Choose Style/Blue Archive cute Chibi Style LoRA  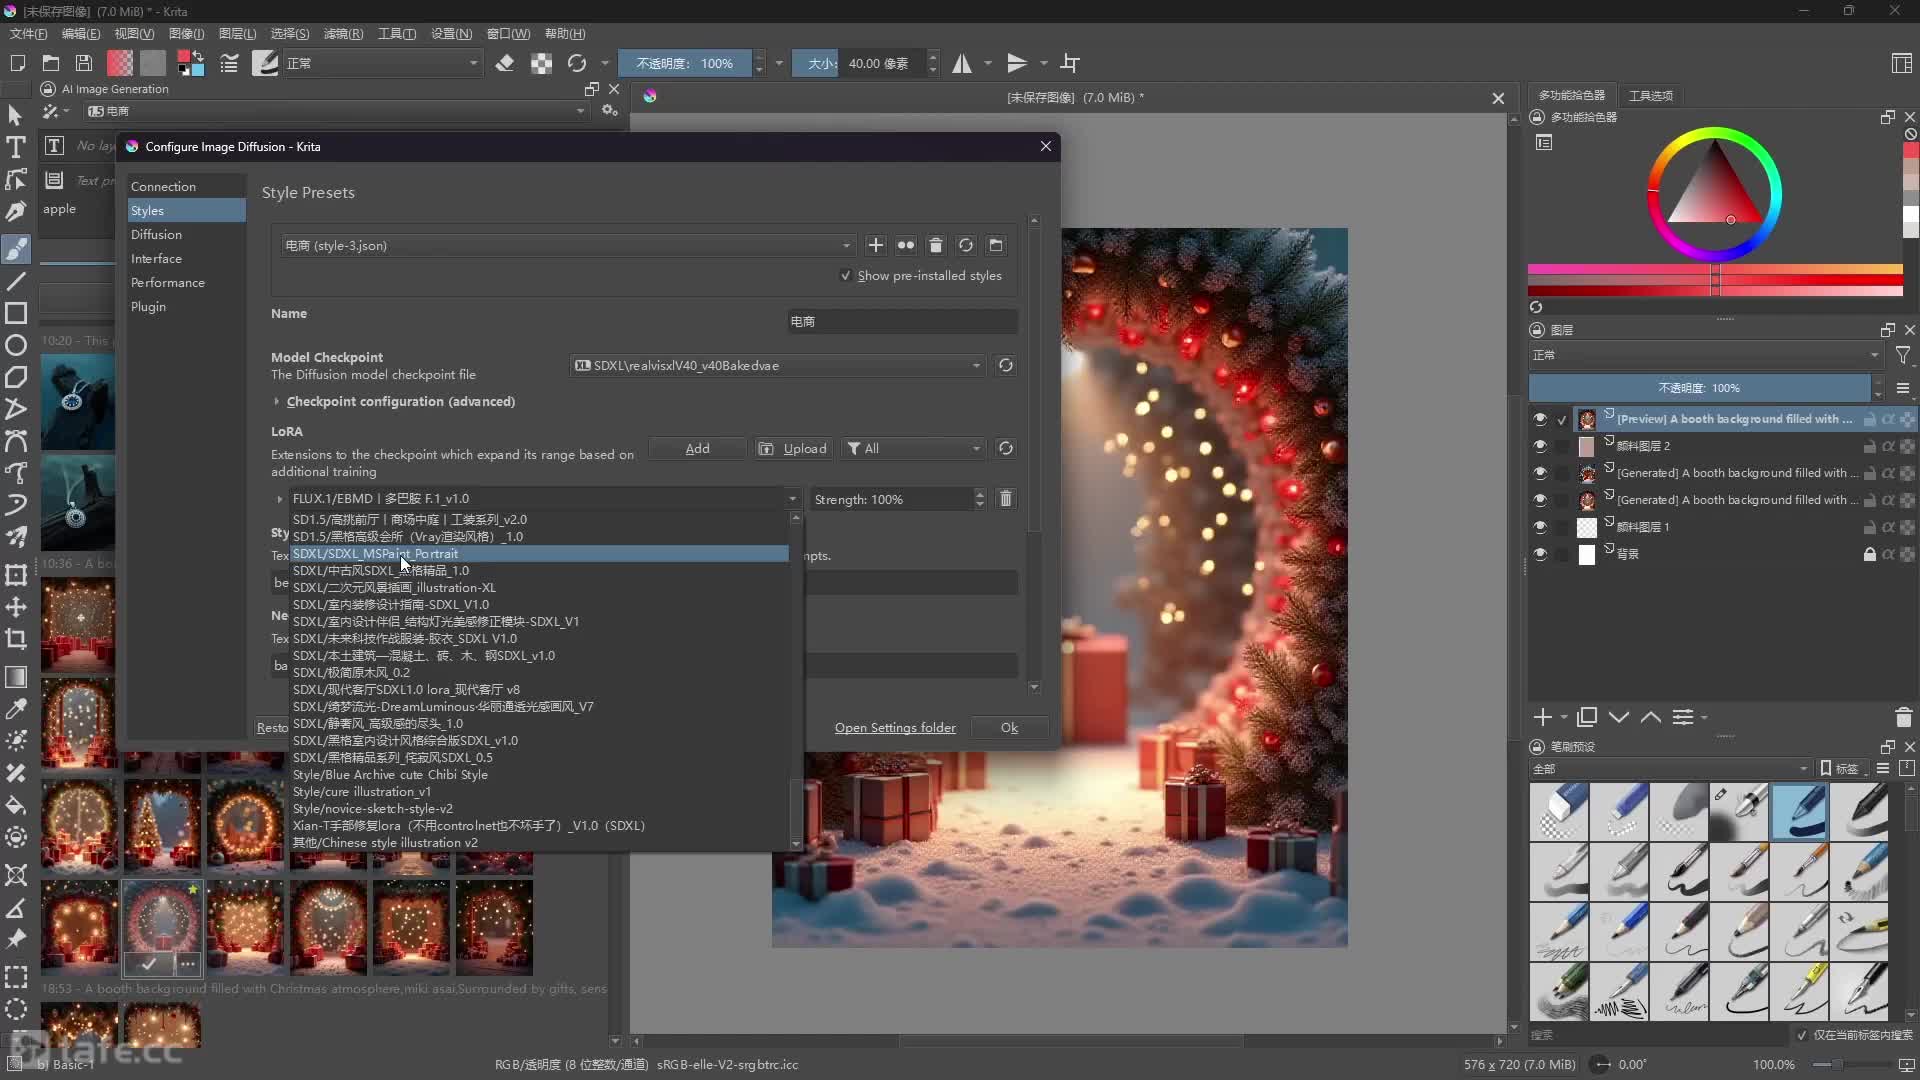pos(539,774)
